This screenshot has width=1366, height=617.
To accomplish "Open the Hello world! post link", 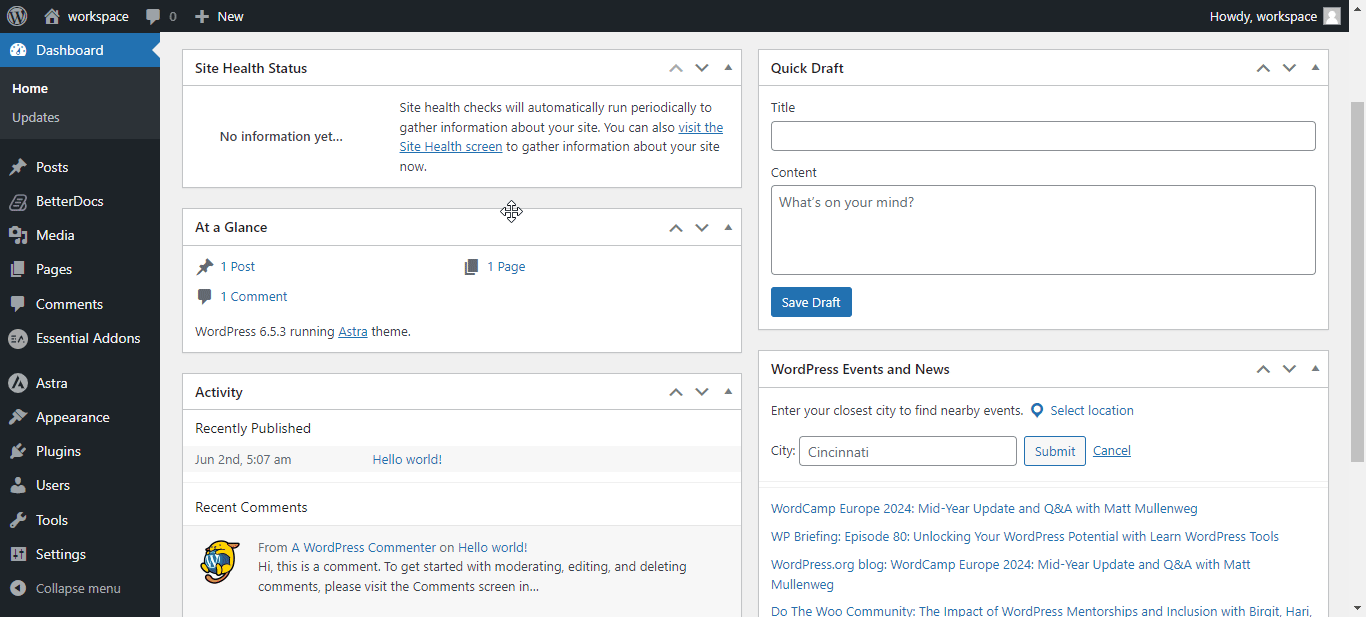I will coord(406,459).
